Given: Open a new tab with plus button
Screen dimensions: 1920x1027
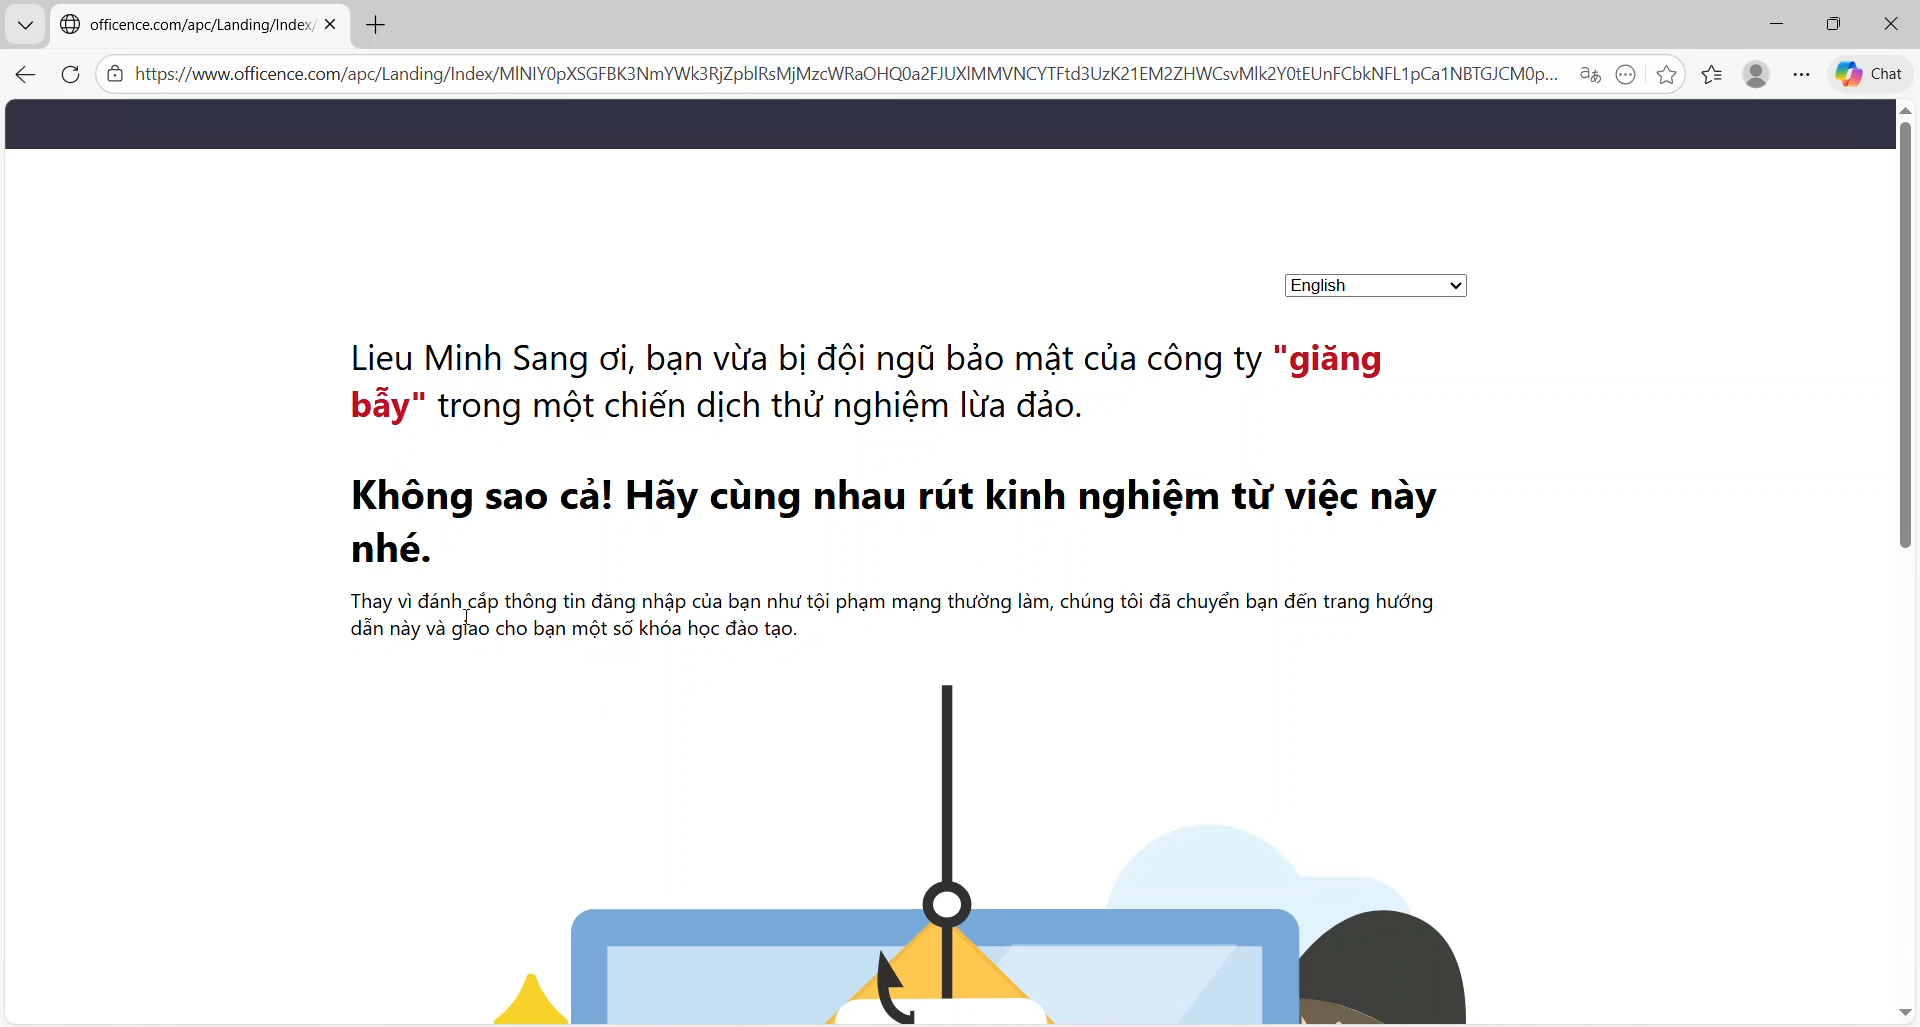Looking at the screenshot, I should 377,26.
